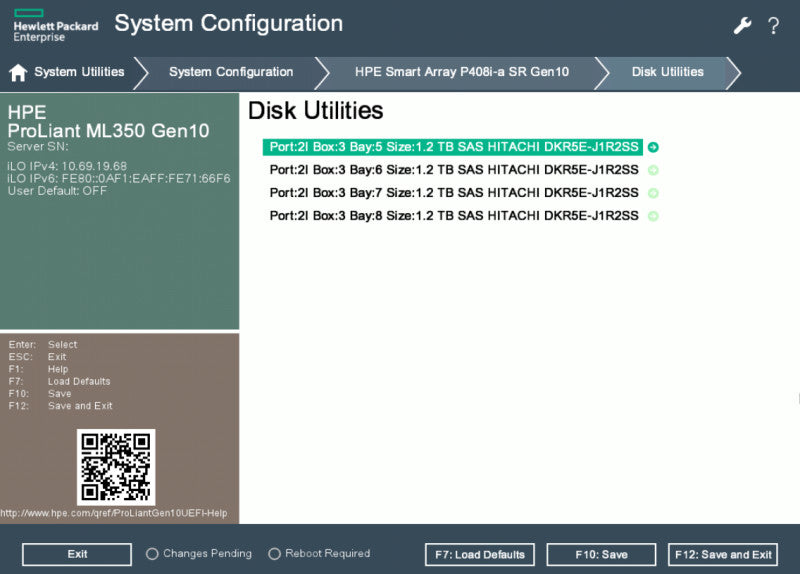The image size is (800, 574).
Task: Click the F10 Save key hint
Action: 40,394
